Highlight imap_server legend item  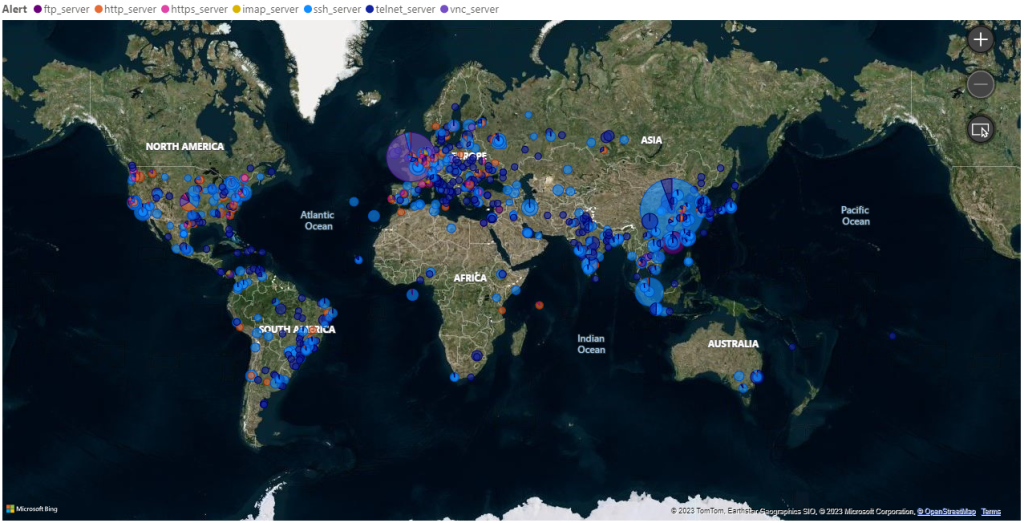pyautogui.click(x=270, y=9)
